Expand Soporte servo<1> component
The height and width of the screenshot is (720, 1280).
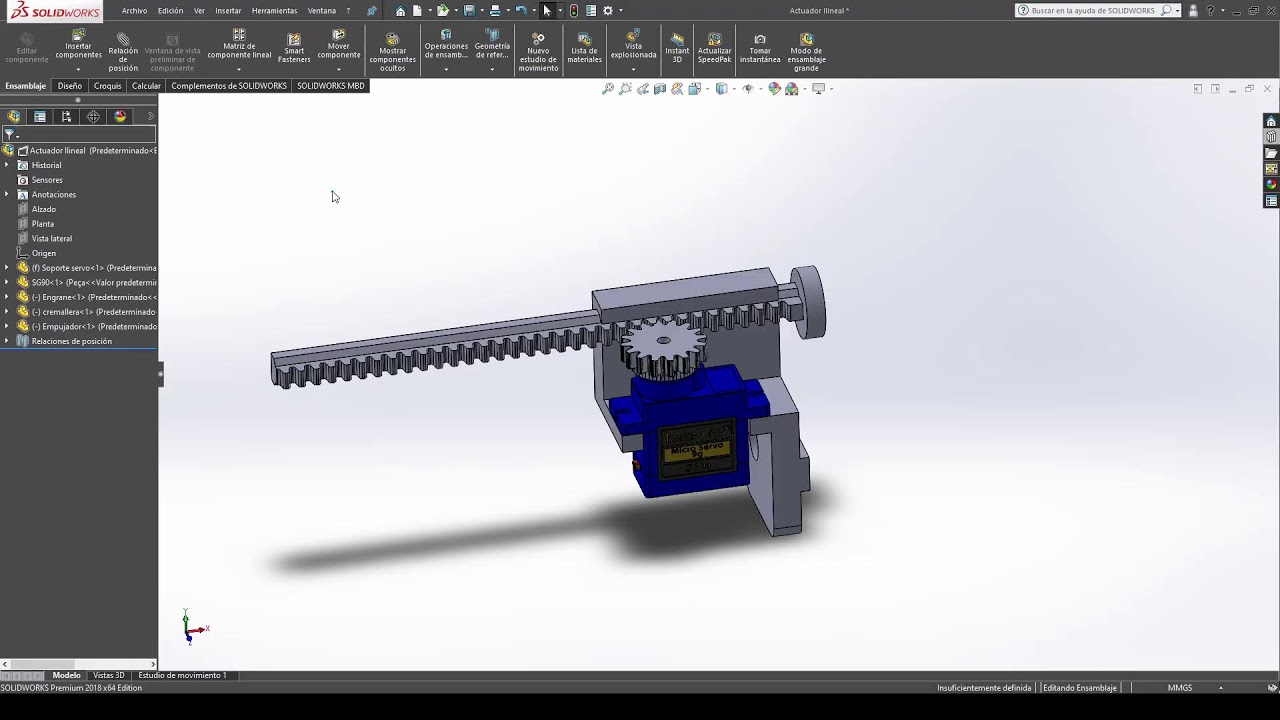(7, 268)
